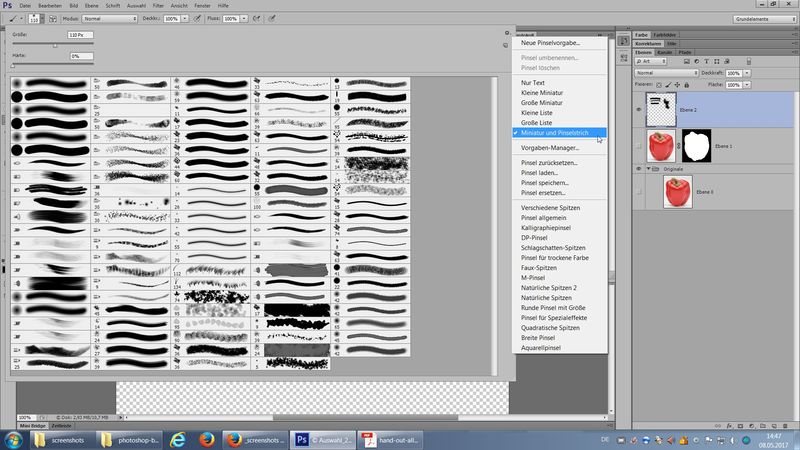Switch to the Kanäle tab
The width and height of the screenshot is (800, 450).
pos(665,52)
